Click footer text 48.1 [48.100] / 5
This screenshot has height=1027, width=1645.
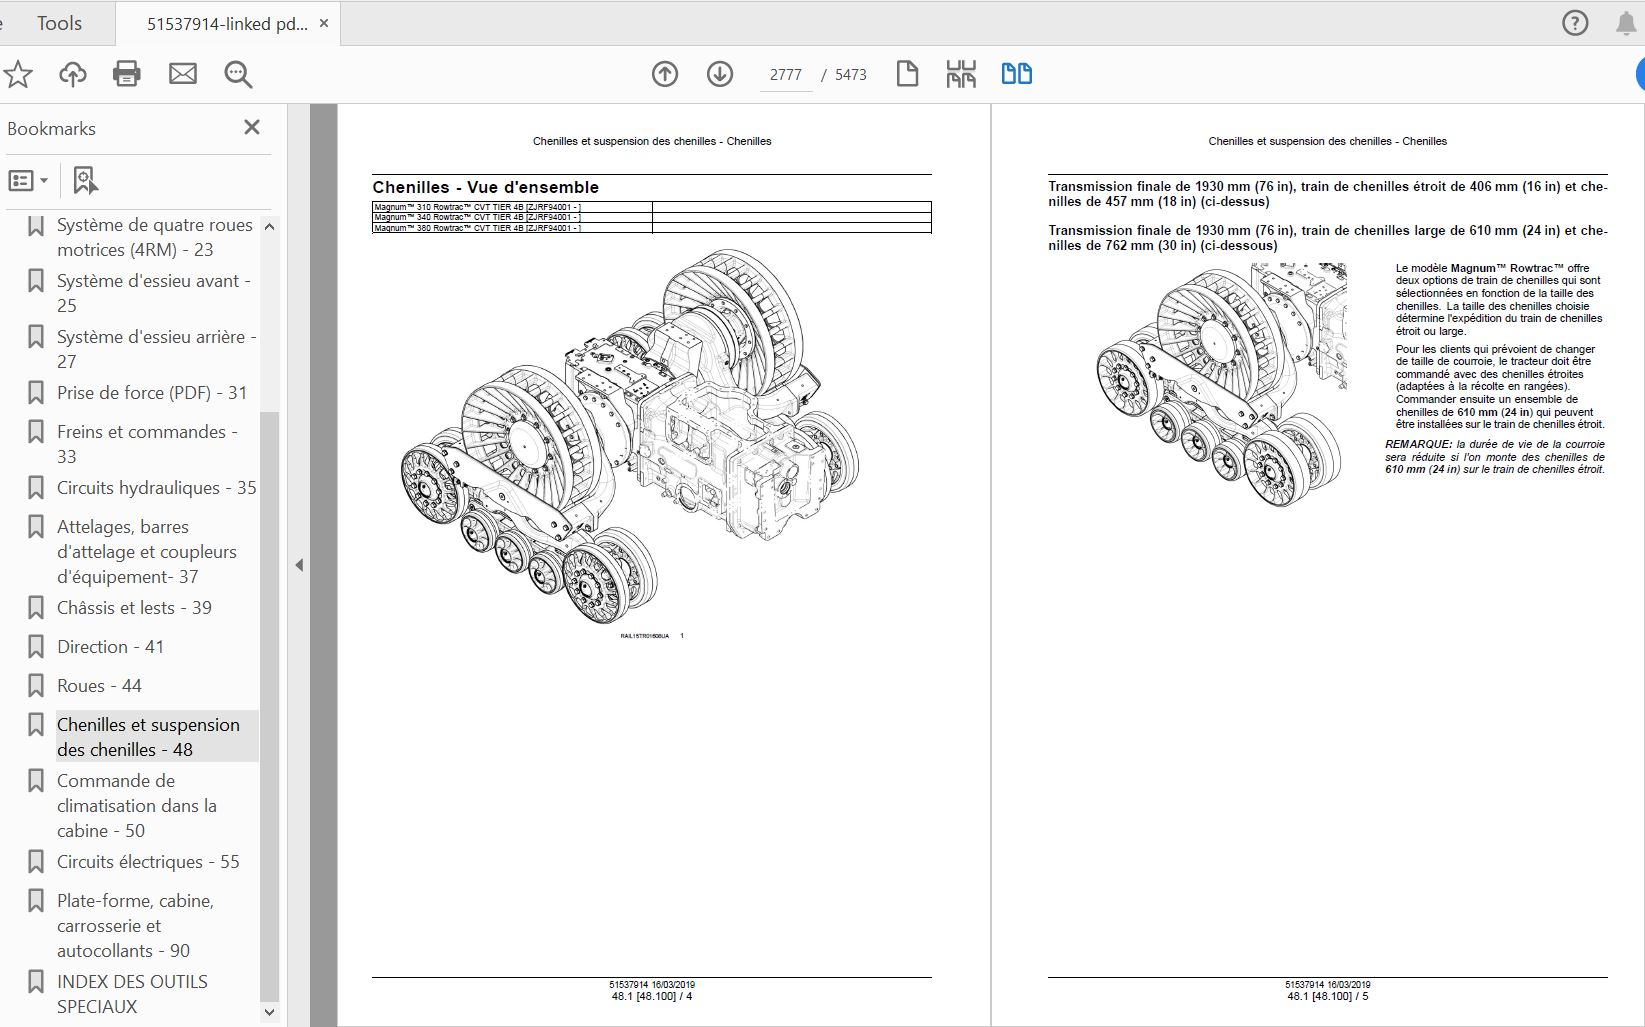coord(1328,996)
